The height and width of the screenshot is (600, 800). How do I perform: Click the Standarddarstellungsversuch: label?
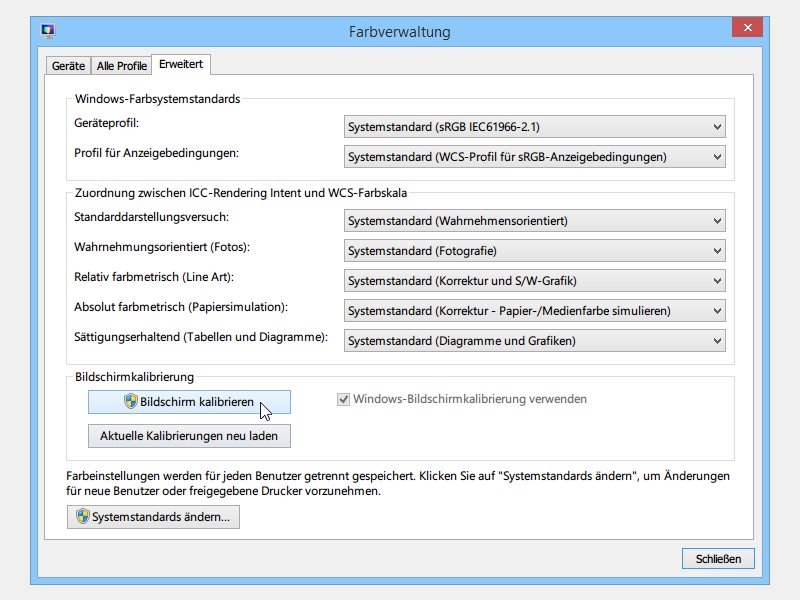point(152,217)
